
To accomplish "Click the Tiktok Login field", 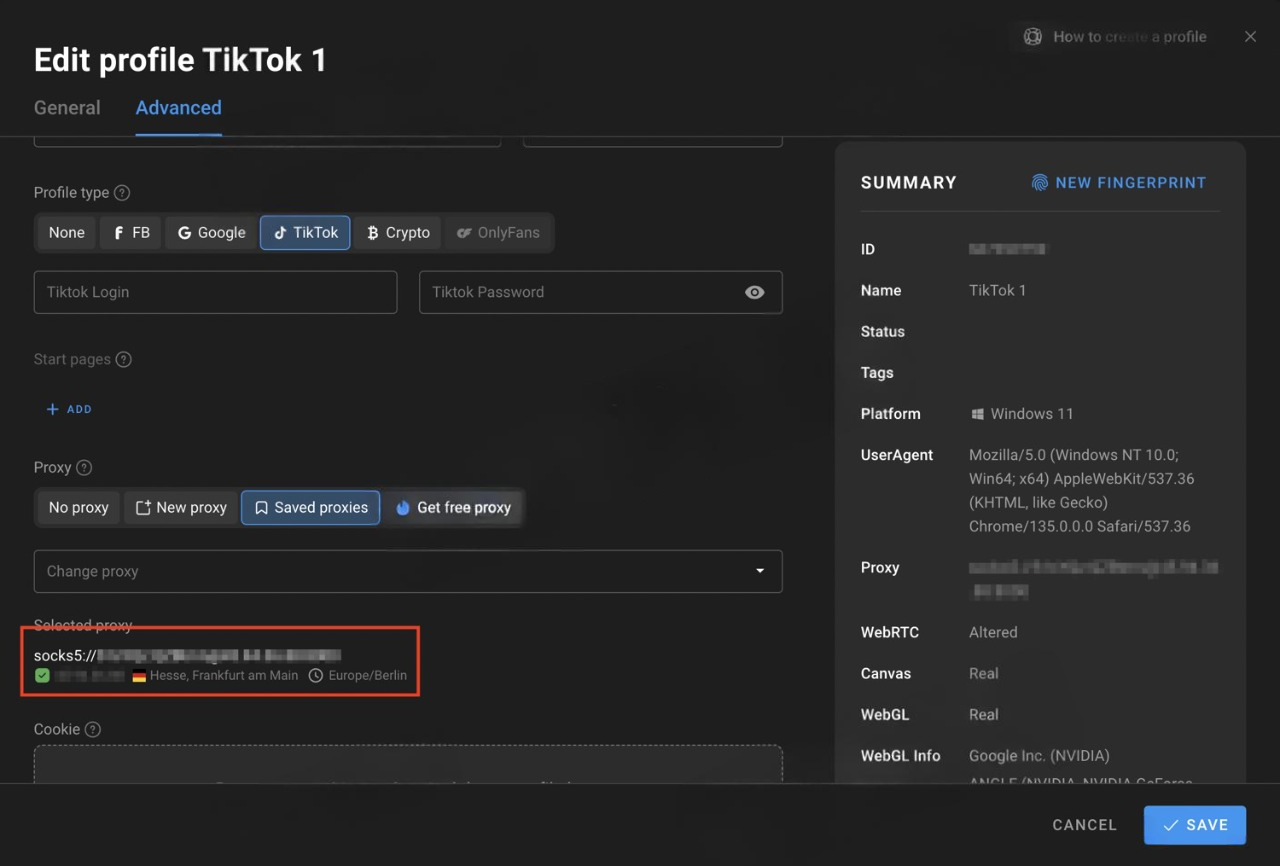I will pyautogui.click(x=216, y=292).
